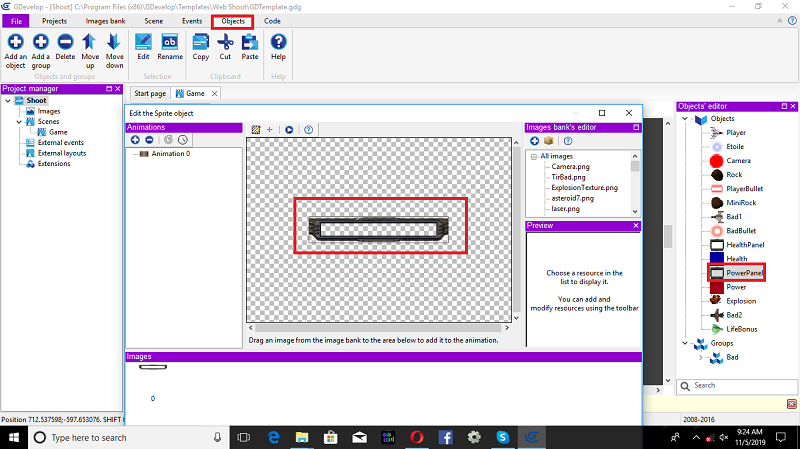The height and width of the screenshot is (449, 800).
Task: Click Add a group ribbon button
Action: pos(41,51)
